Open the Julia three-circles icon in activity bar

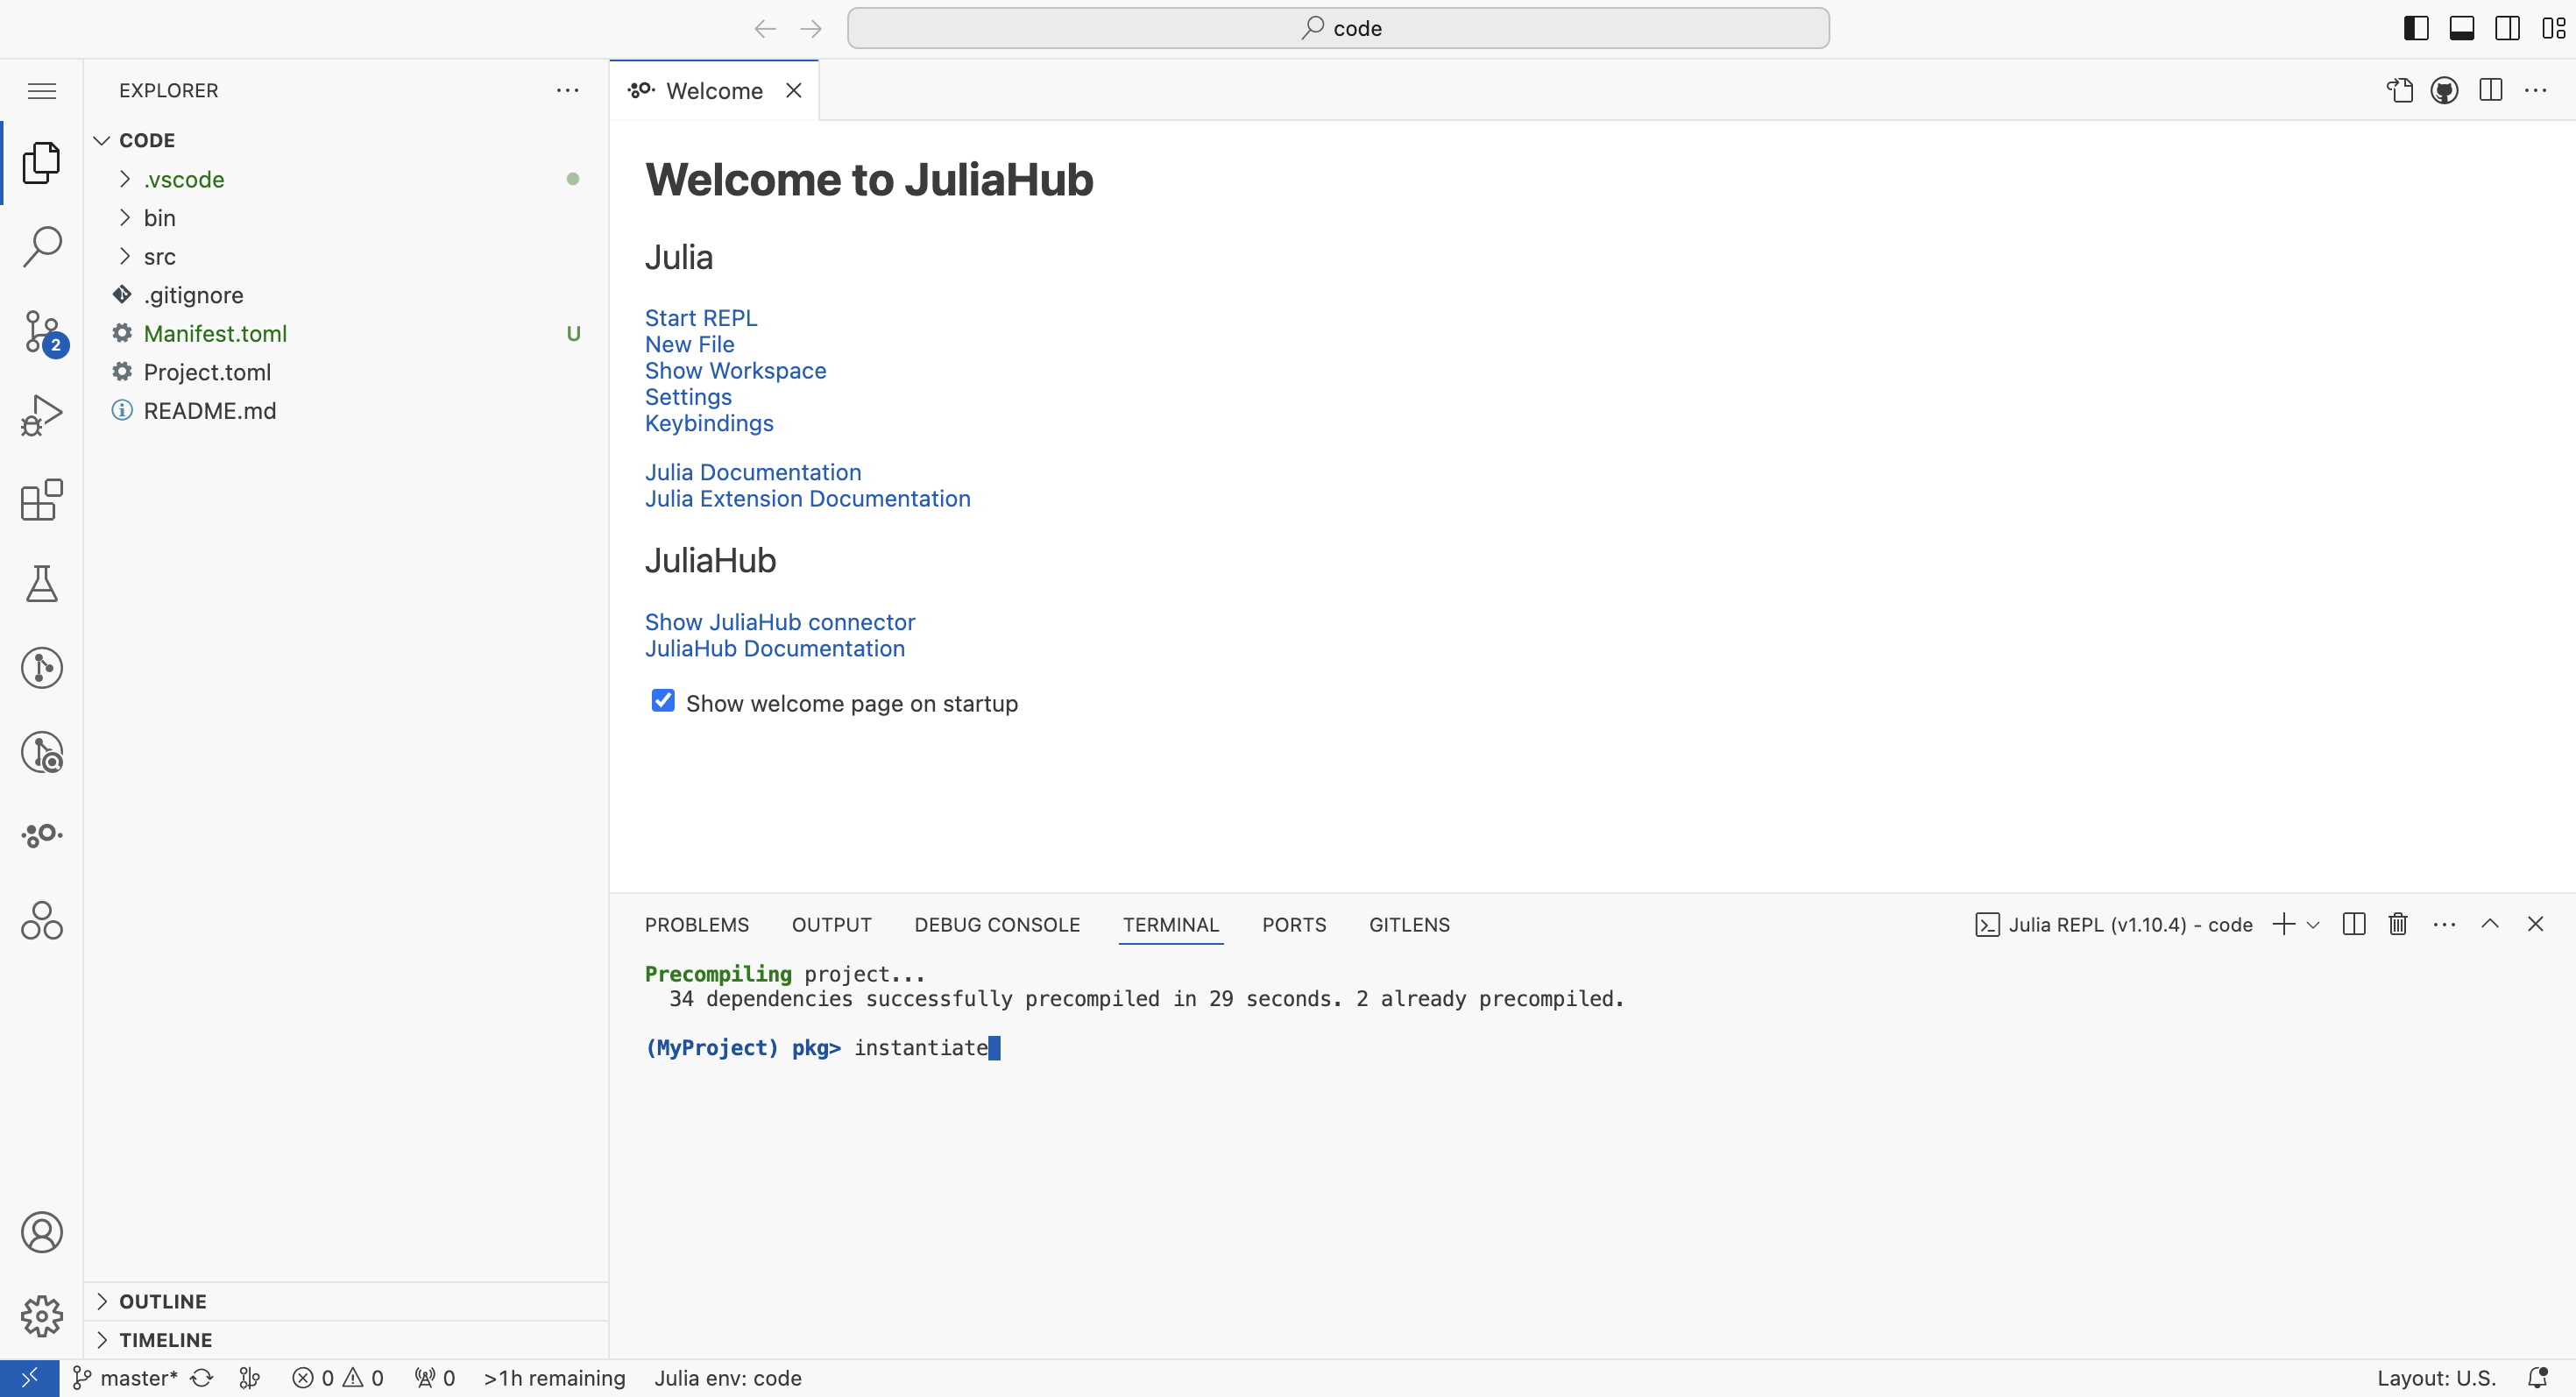point(41,919)
